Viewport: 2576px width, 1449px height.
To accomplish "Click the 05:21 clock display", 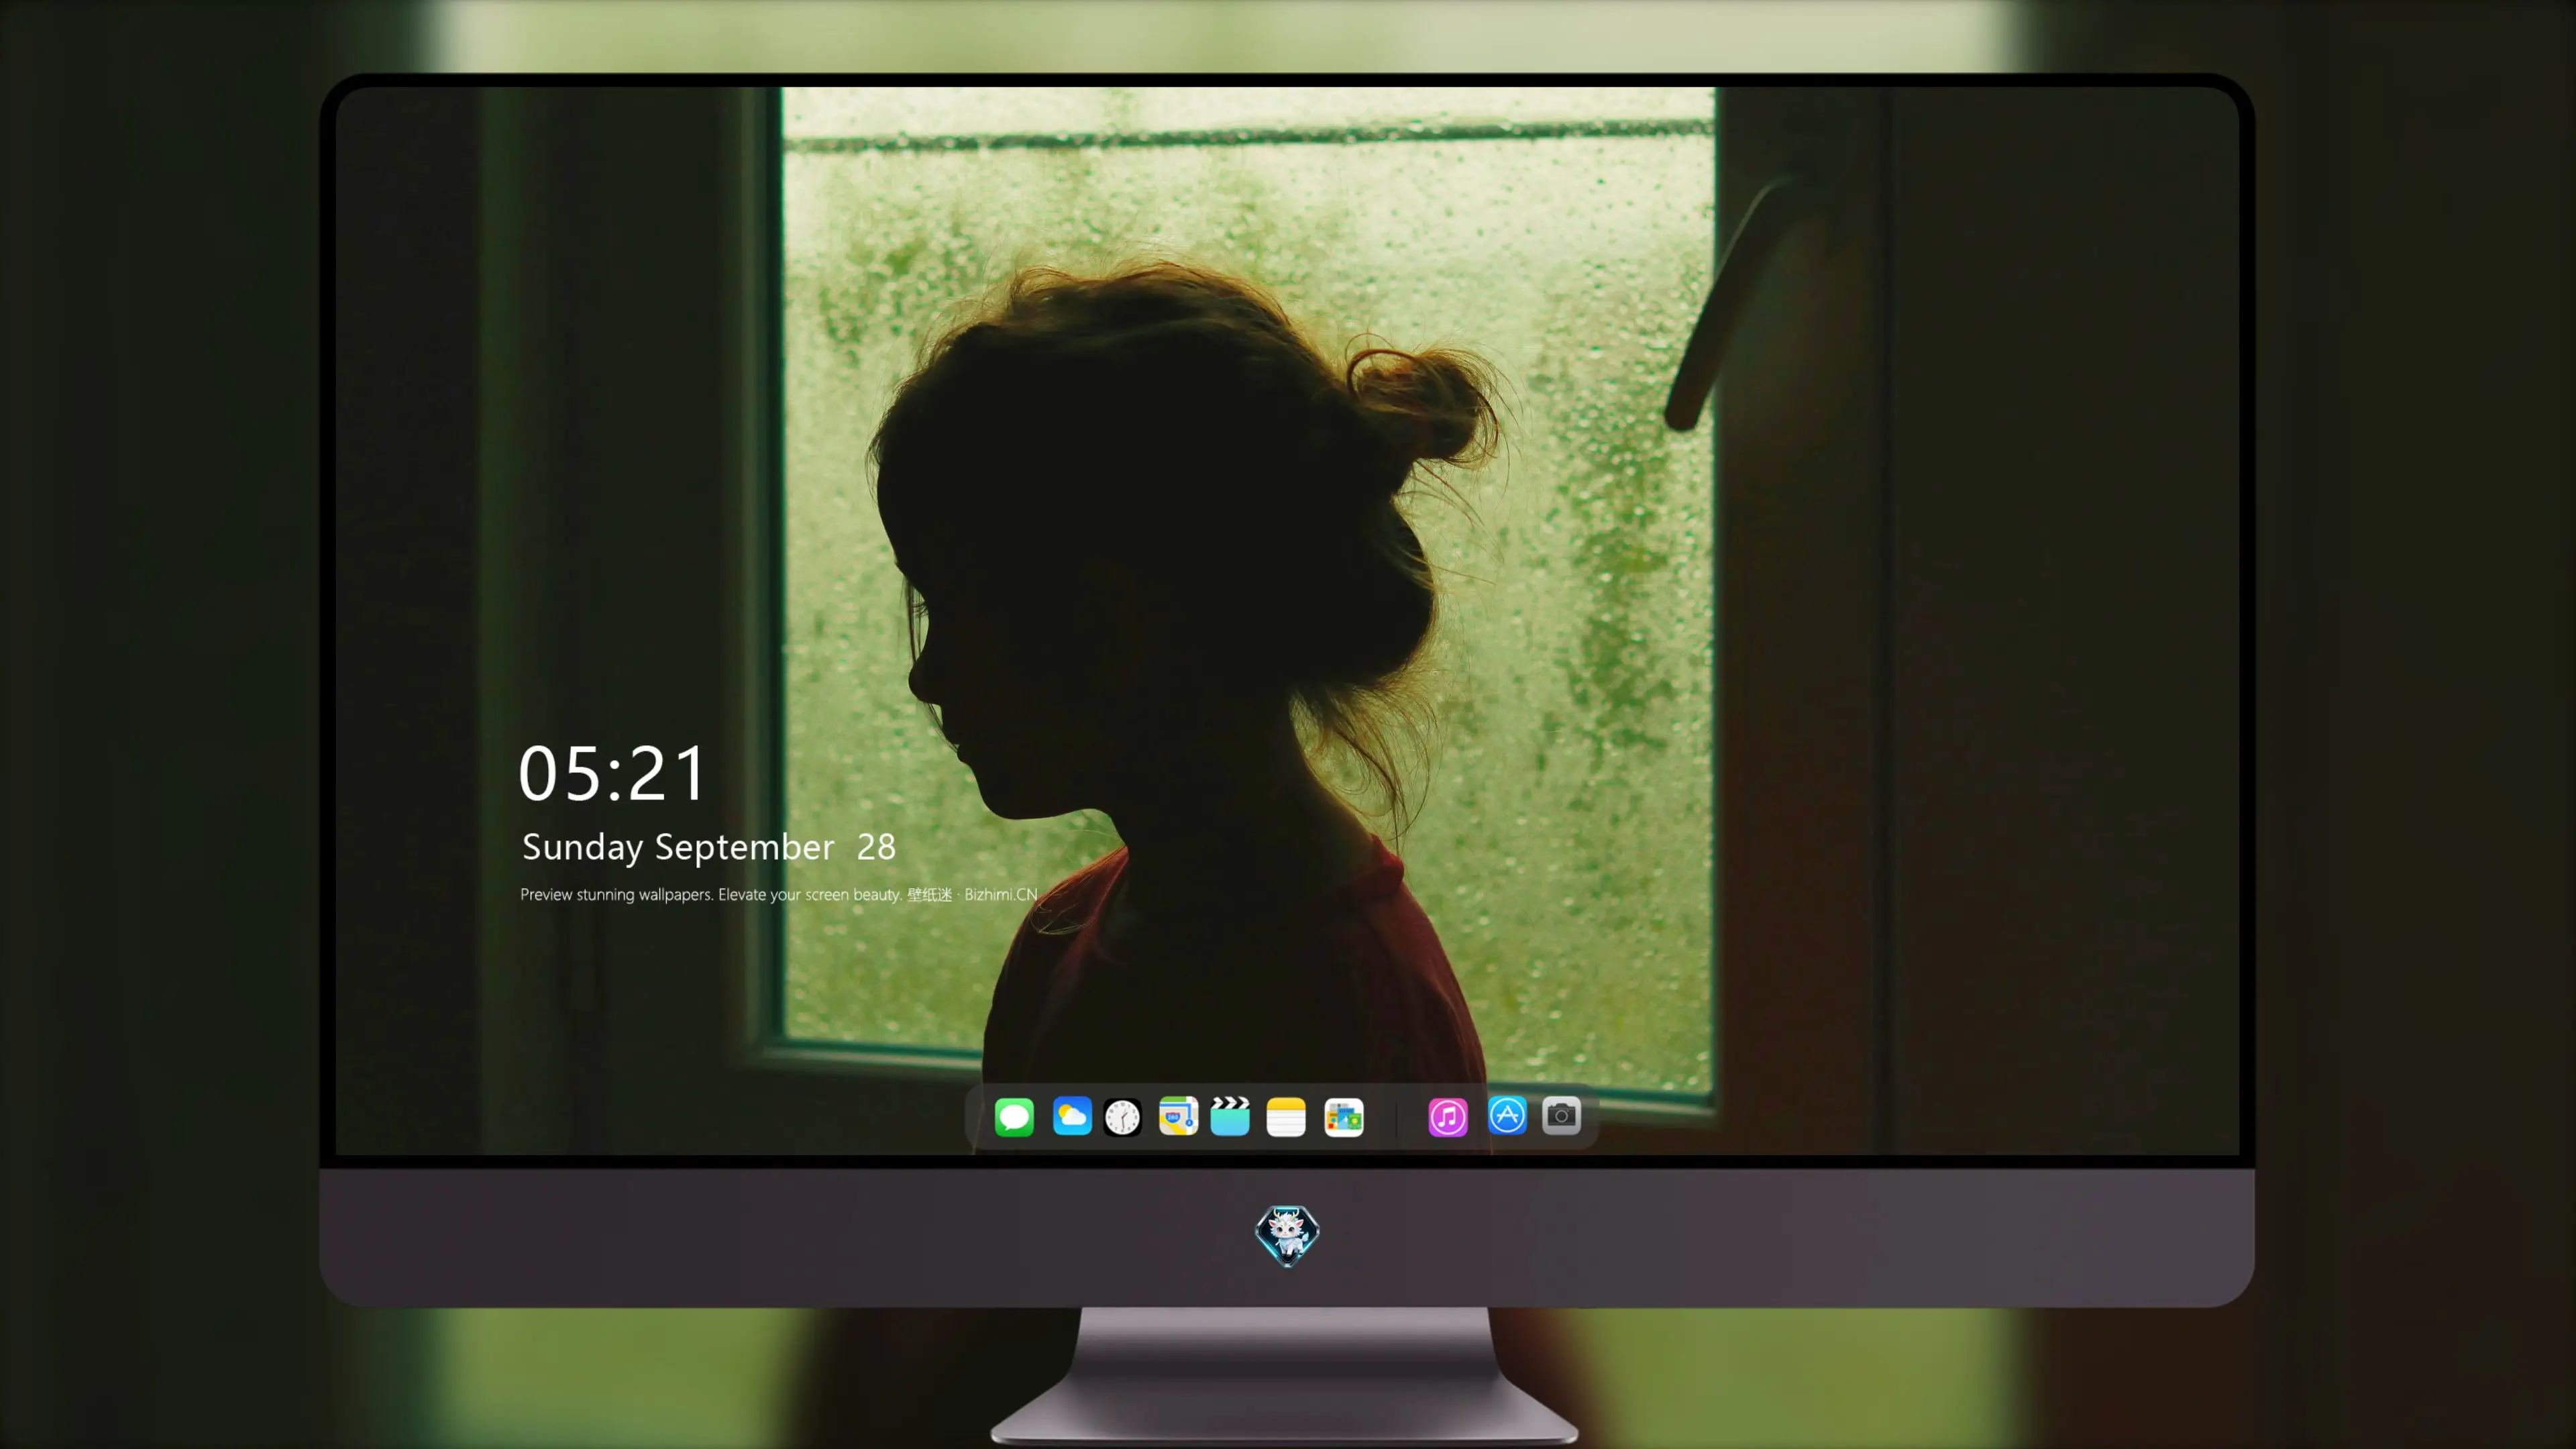I will 612,774.
